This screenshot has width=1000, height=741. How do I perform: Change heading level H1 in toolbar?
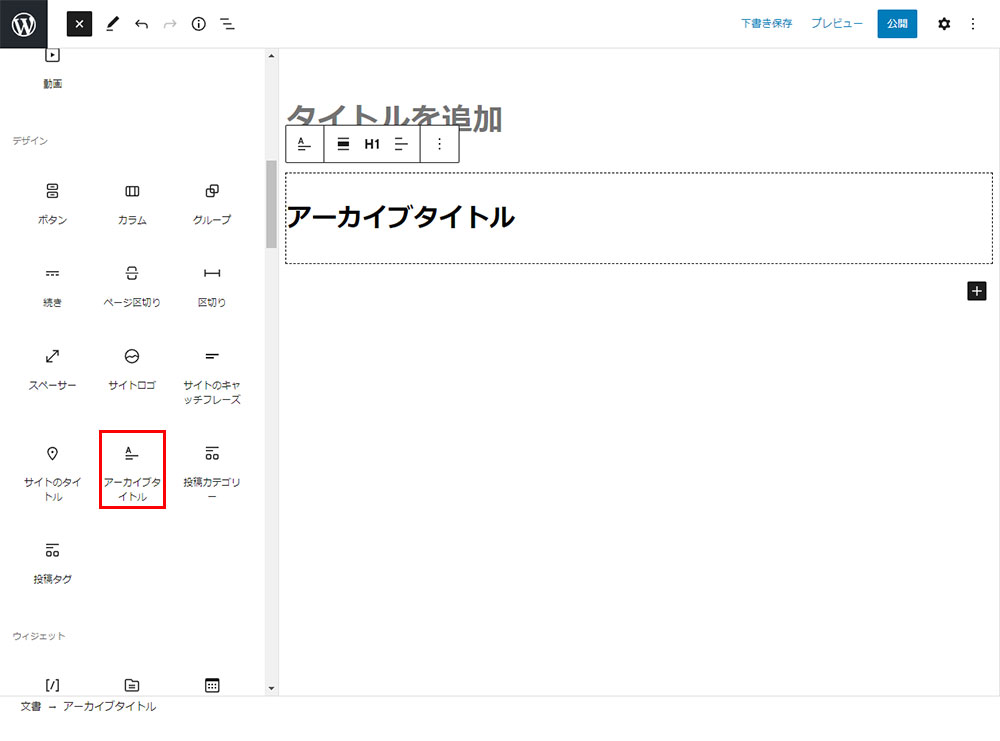pos(372,144)
